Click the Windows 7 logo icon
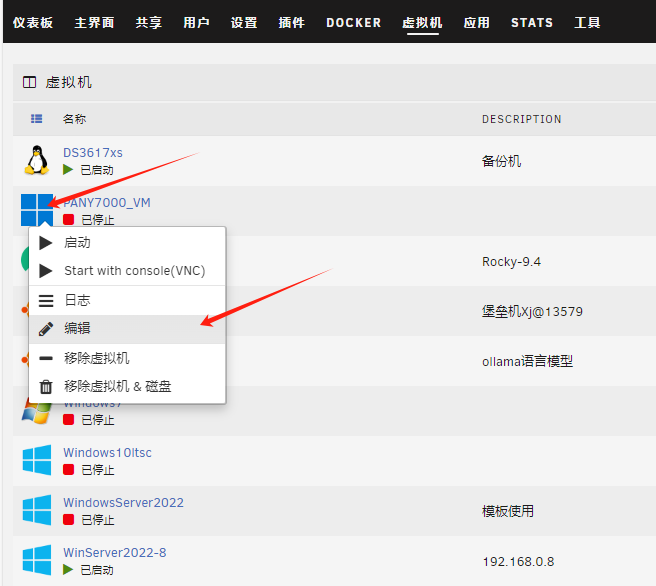This screenshot has width=656, height=586. (x=37, y=409)
